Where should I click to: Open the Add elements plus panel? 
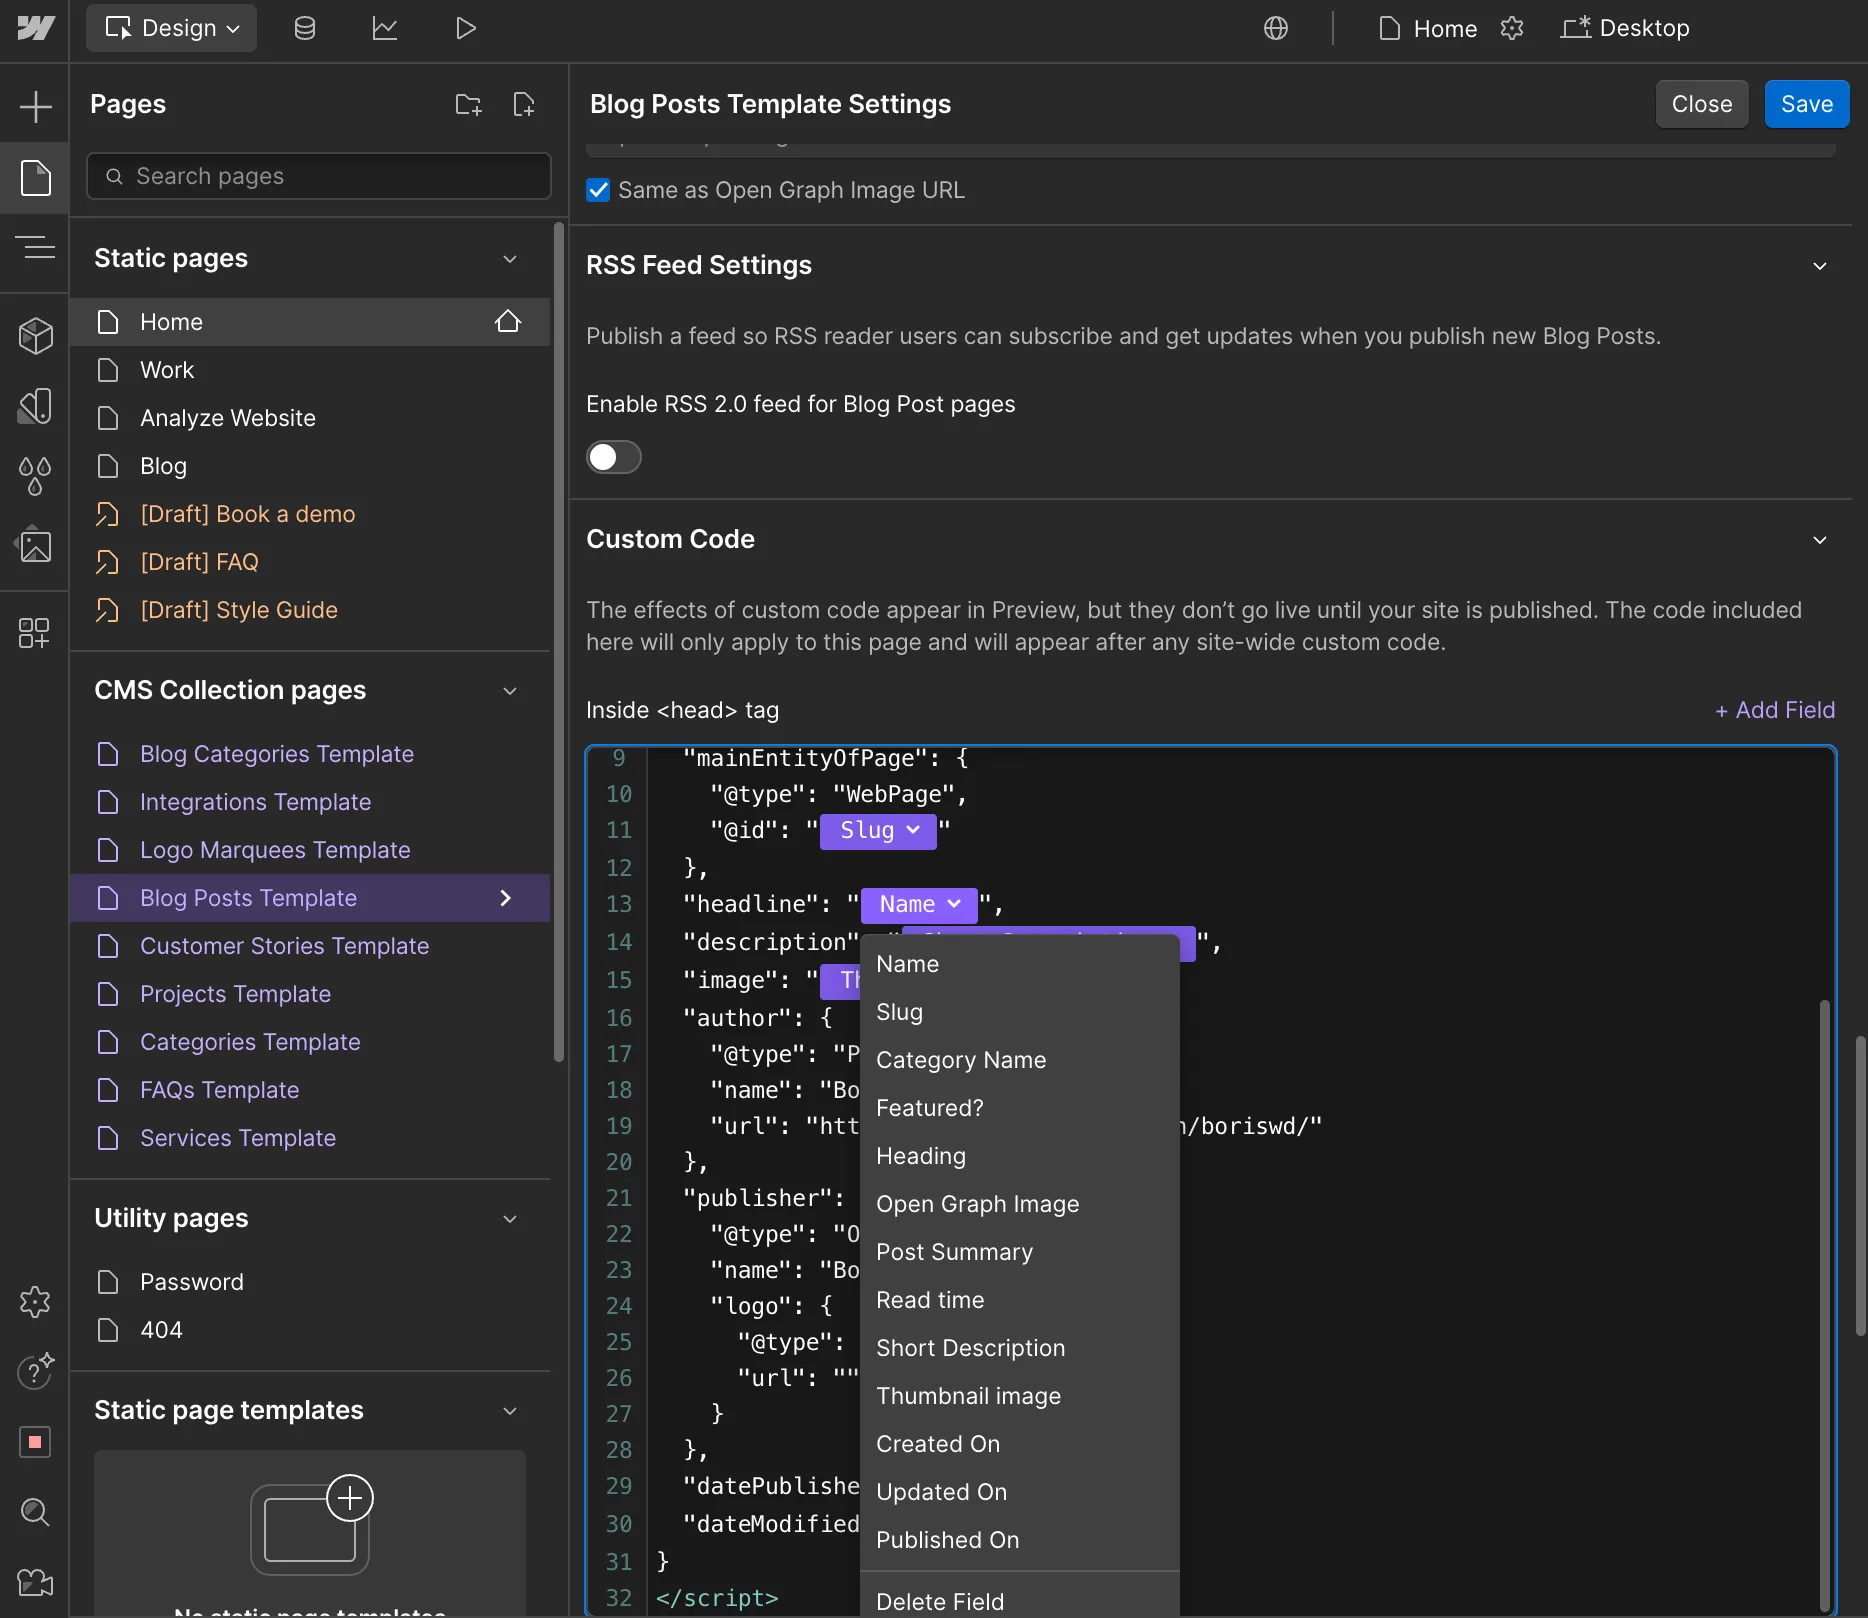tap(35, 106)
